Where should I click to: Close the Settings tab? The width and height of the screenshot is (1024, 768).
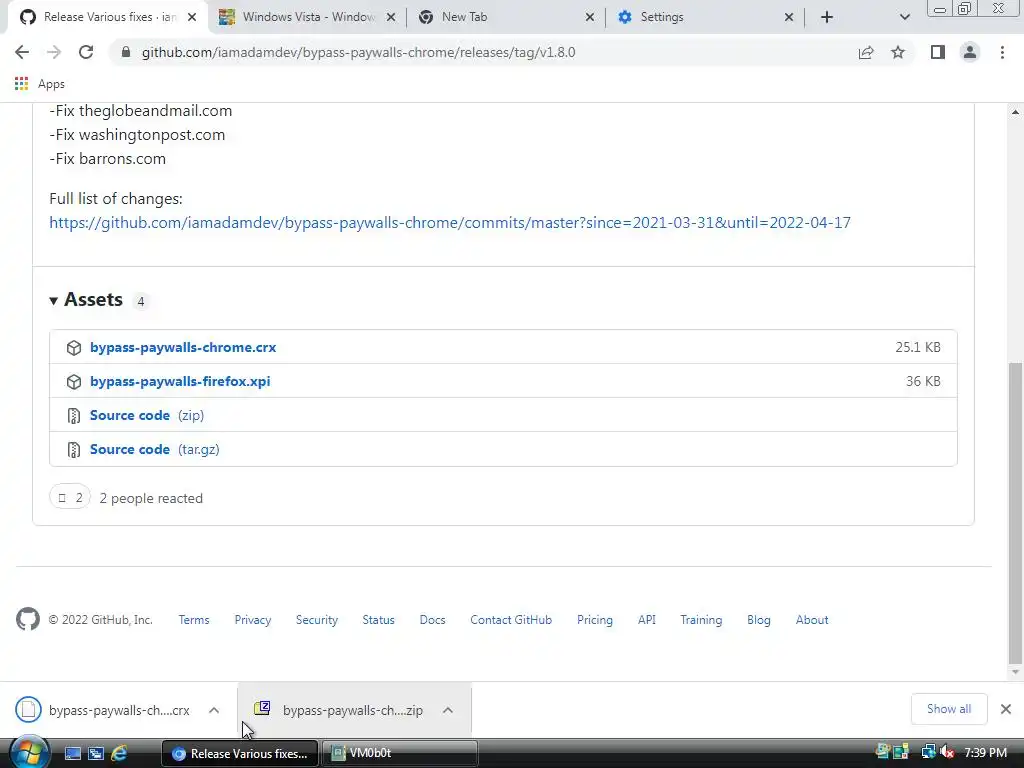(789, 17)
